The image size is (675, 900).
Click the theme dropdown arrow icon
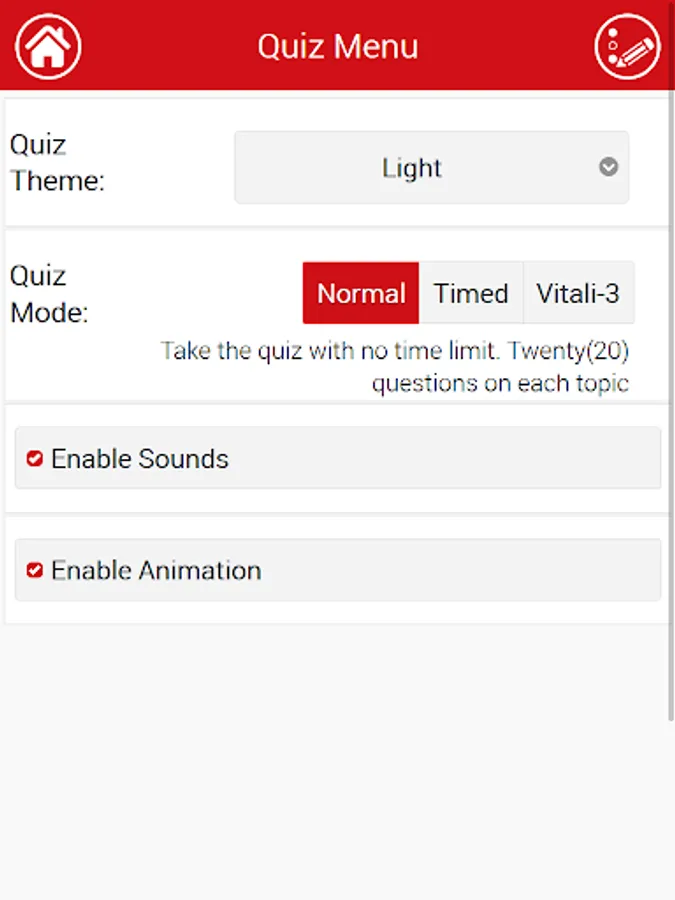click(608, 168)
